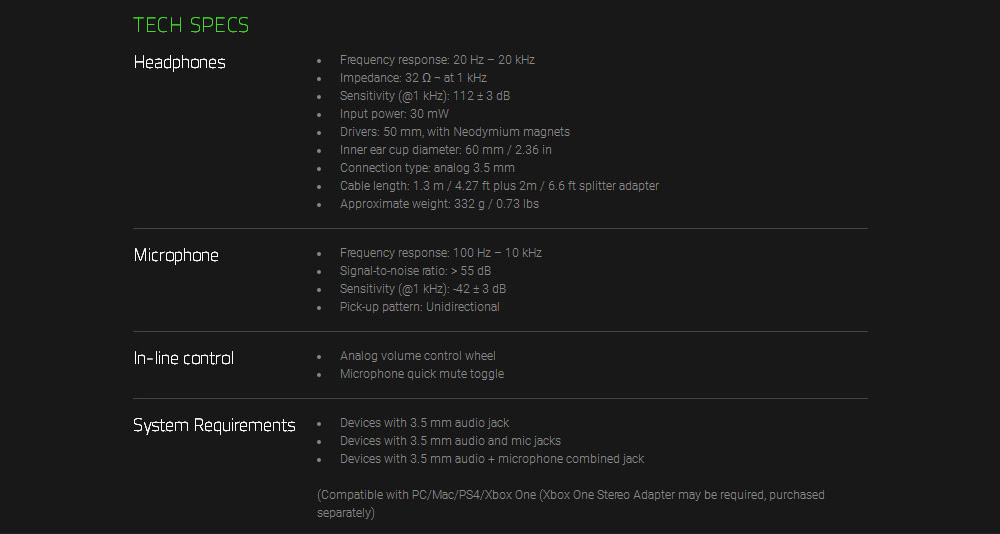The width and height of the screenshot is (1000, 534).
Task: Click Devices with 3.5 mm audio jack line
Action: click(x=424, y=423)
